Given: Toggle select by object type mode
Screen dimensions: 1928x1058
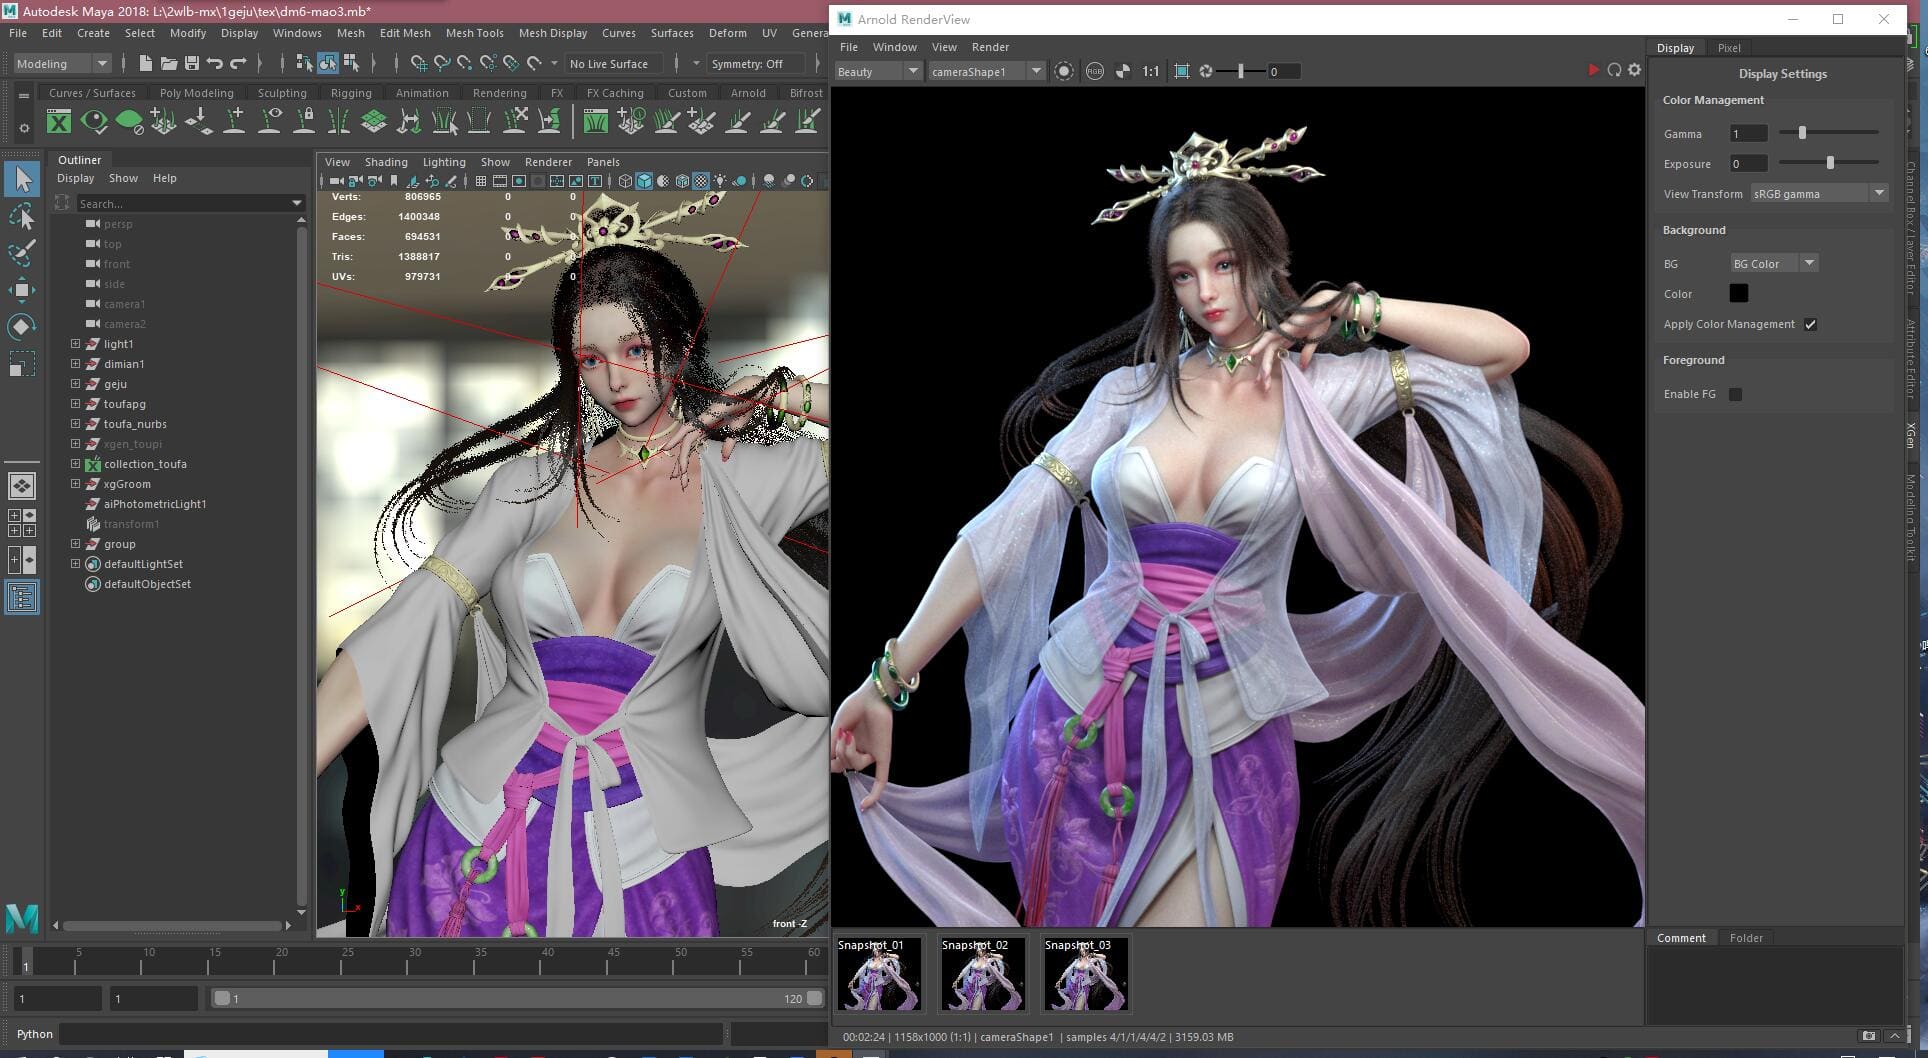Looking at the screenshot, I should tap(328, 63).
